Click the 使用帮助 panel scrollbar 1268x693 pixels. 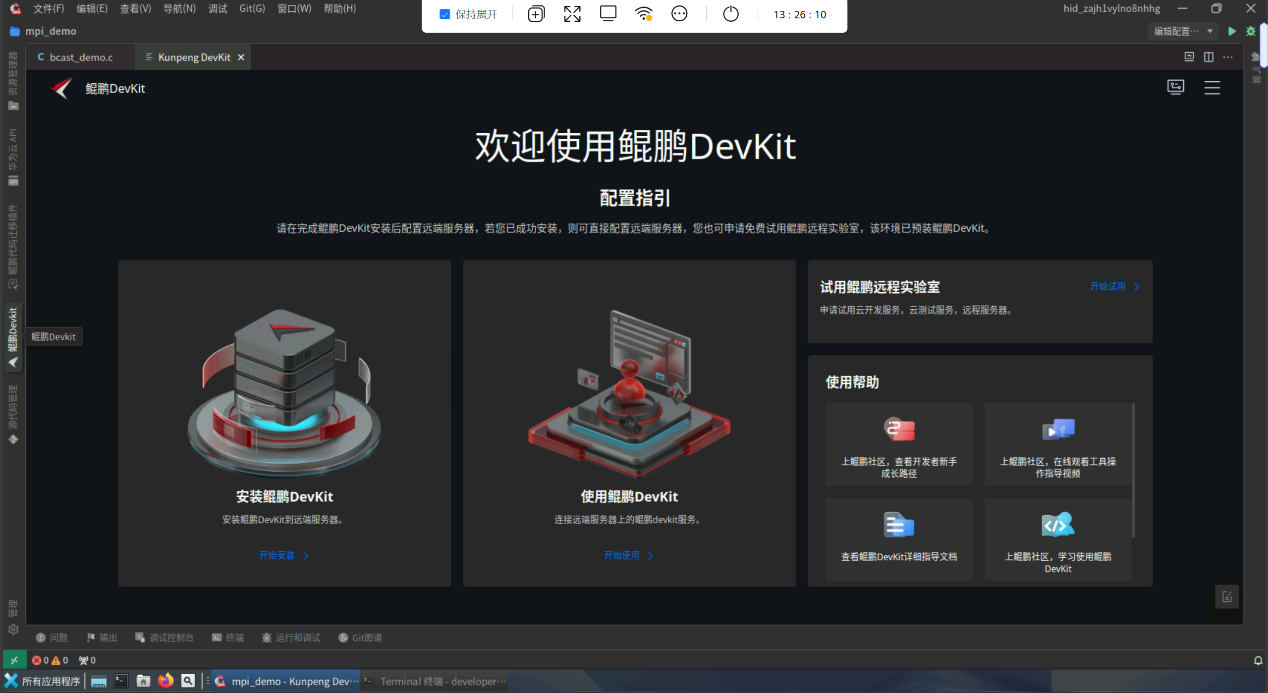click(x=1134, y=470)
